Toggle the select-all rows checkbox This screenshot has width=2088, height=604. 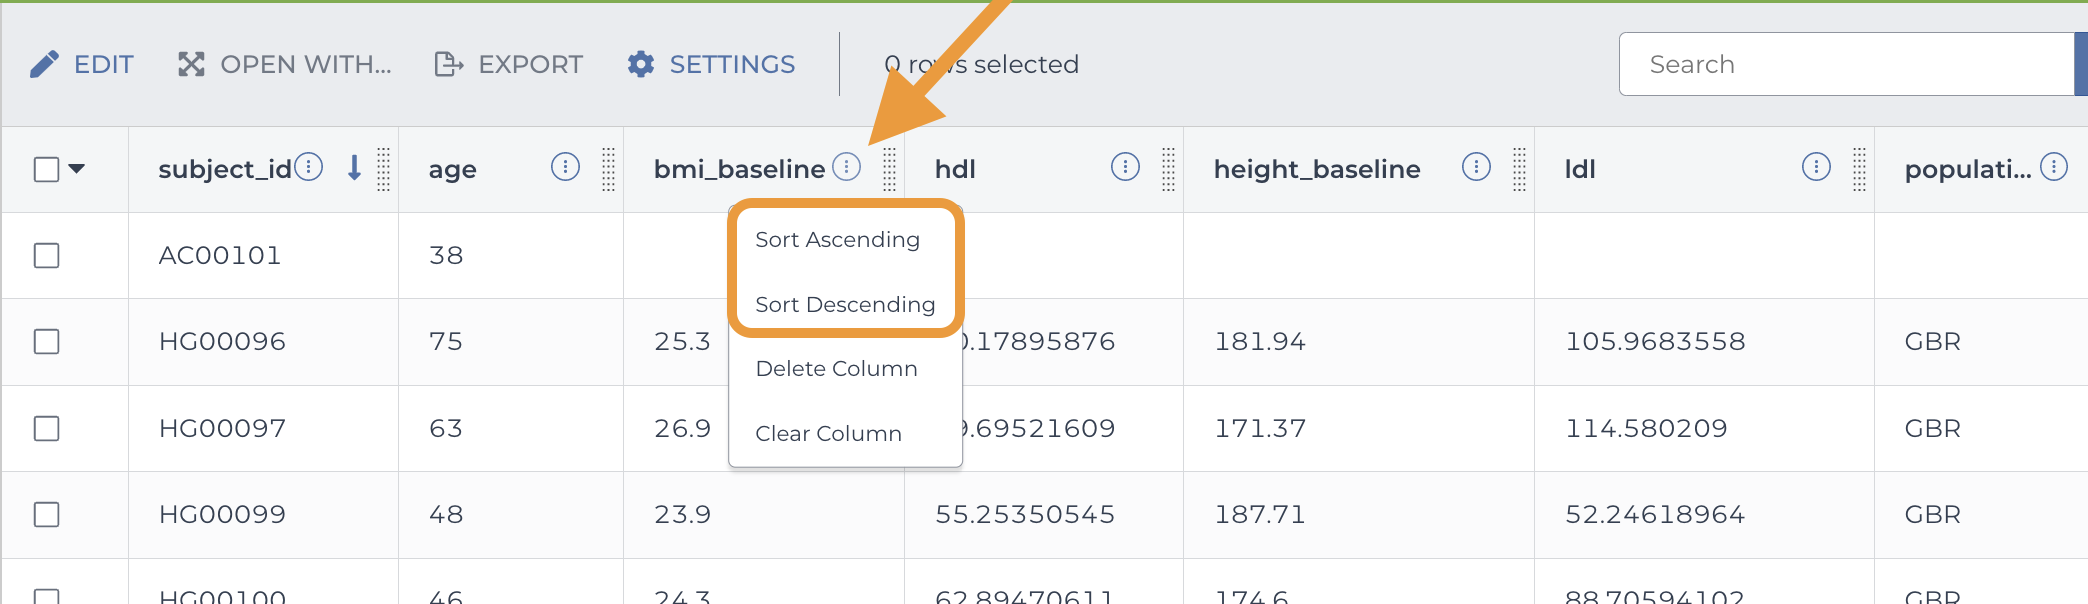pos(46,169)
